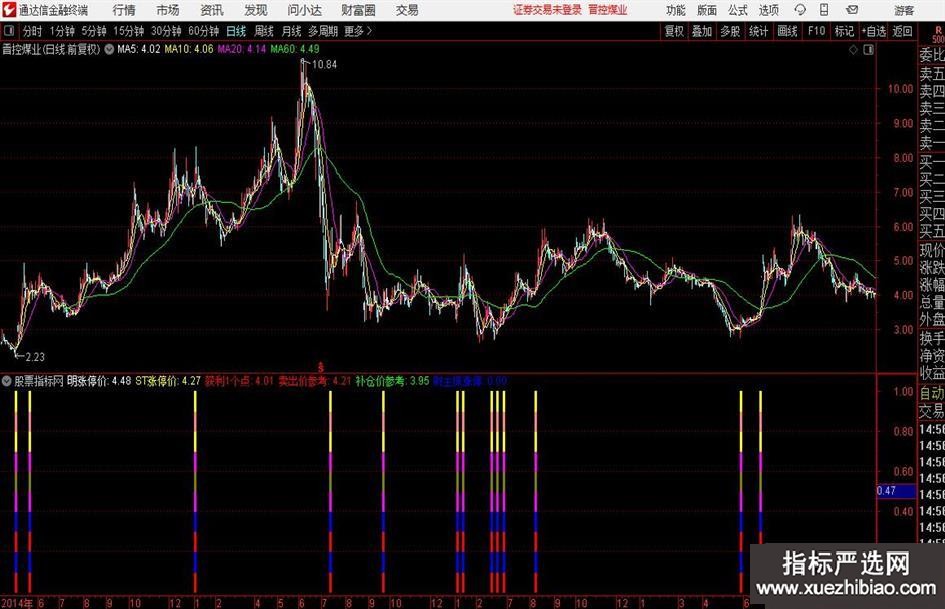Click the blue 0.47 axis value marker
This screenshot has height=609, width=945.
896,491
